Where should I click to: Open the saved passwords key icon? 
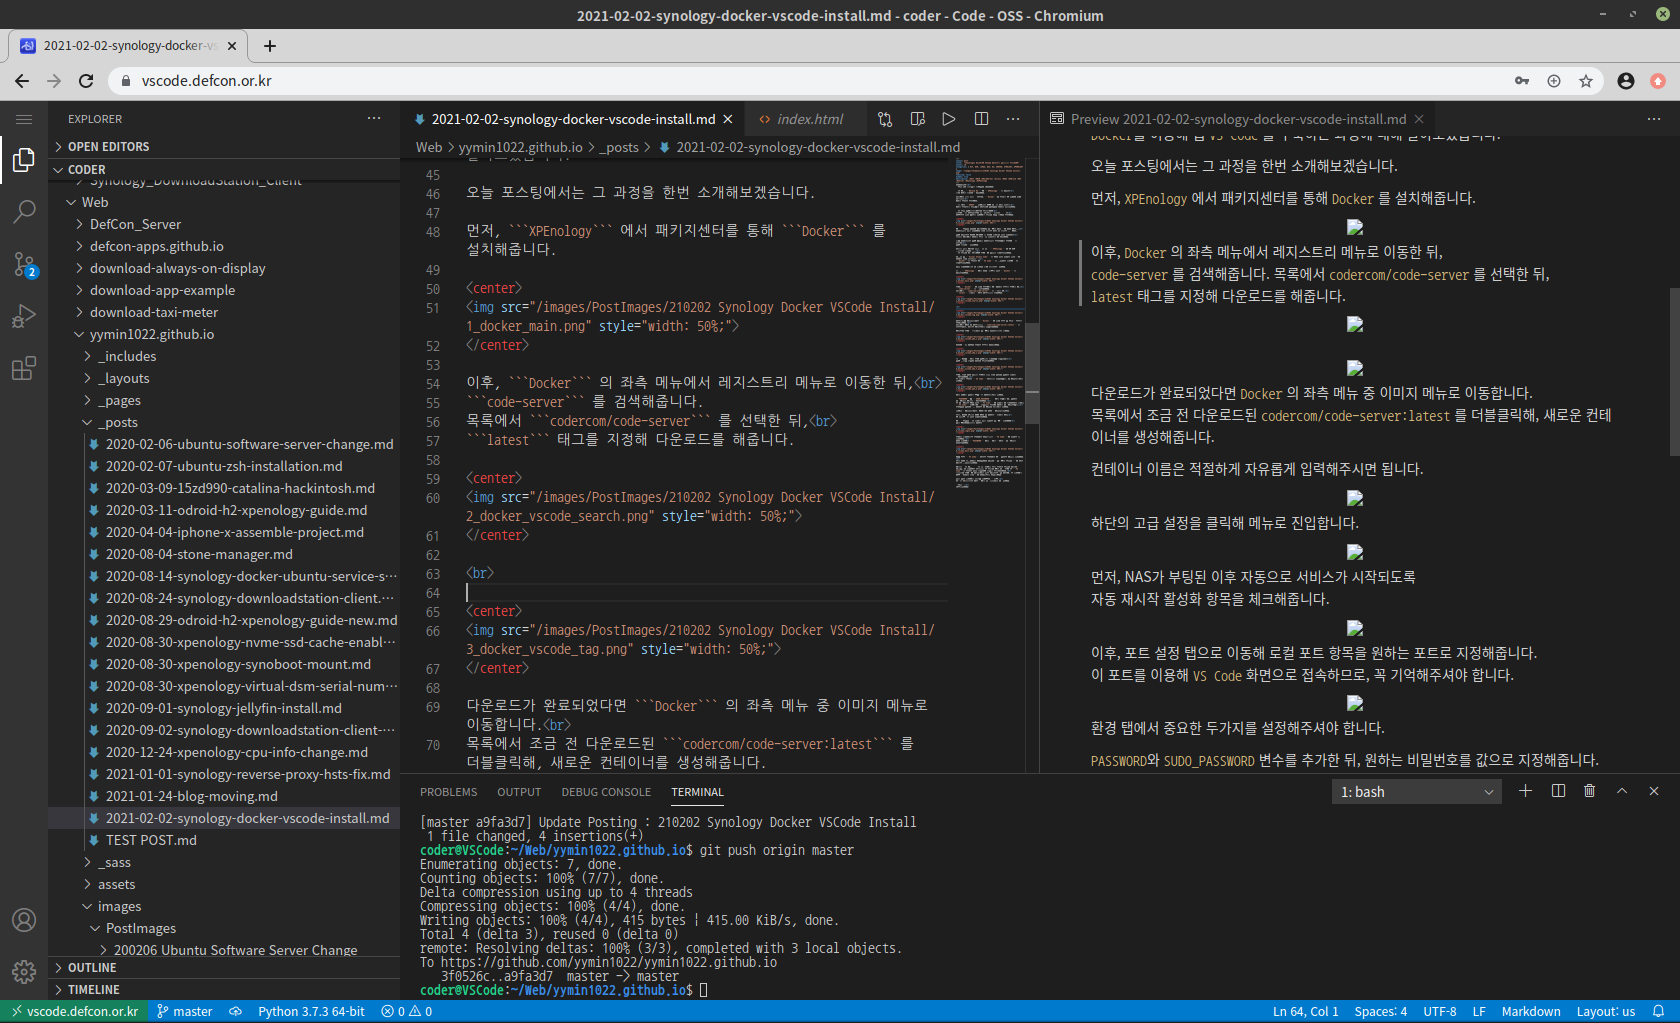tap(1522, 81)
